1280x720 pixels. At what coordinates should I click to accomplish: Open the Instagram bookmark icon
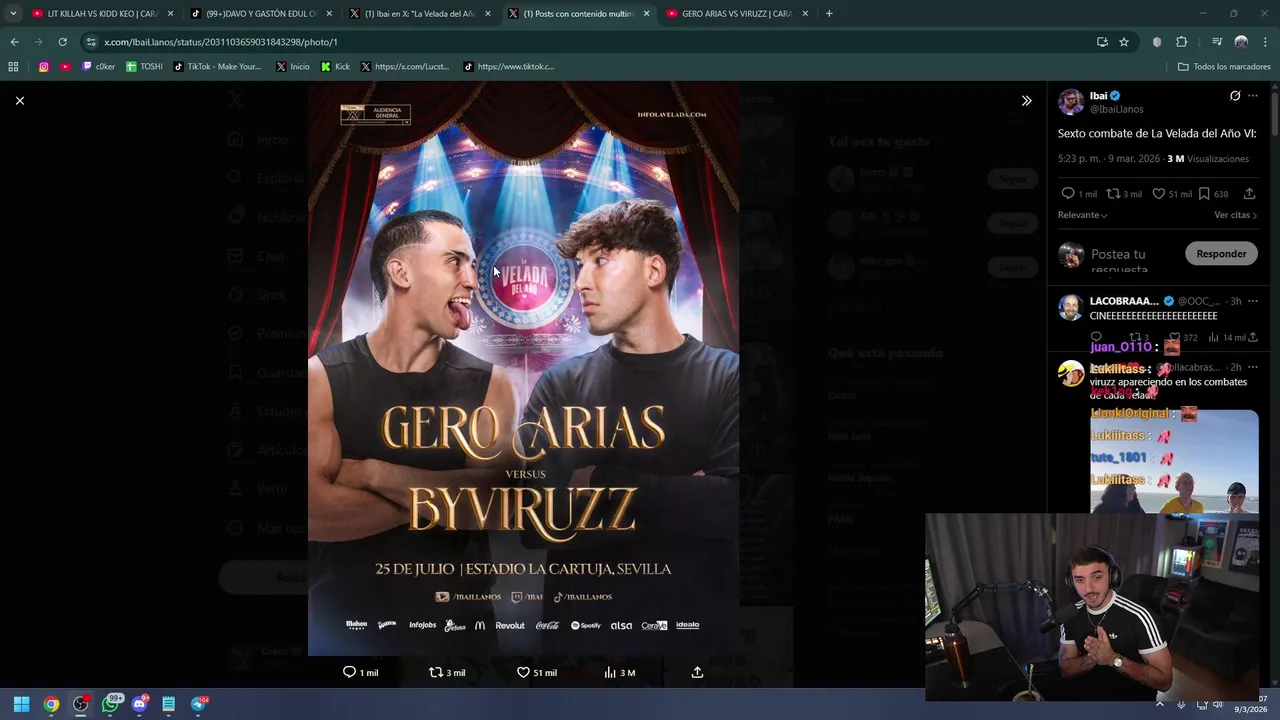pyautogui.click(x=44, y=67)
